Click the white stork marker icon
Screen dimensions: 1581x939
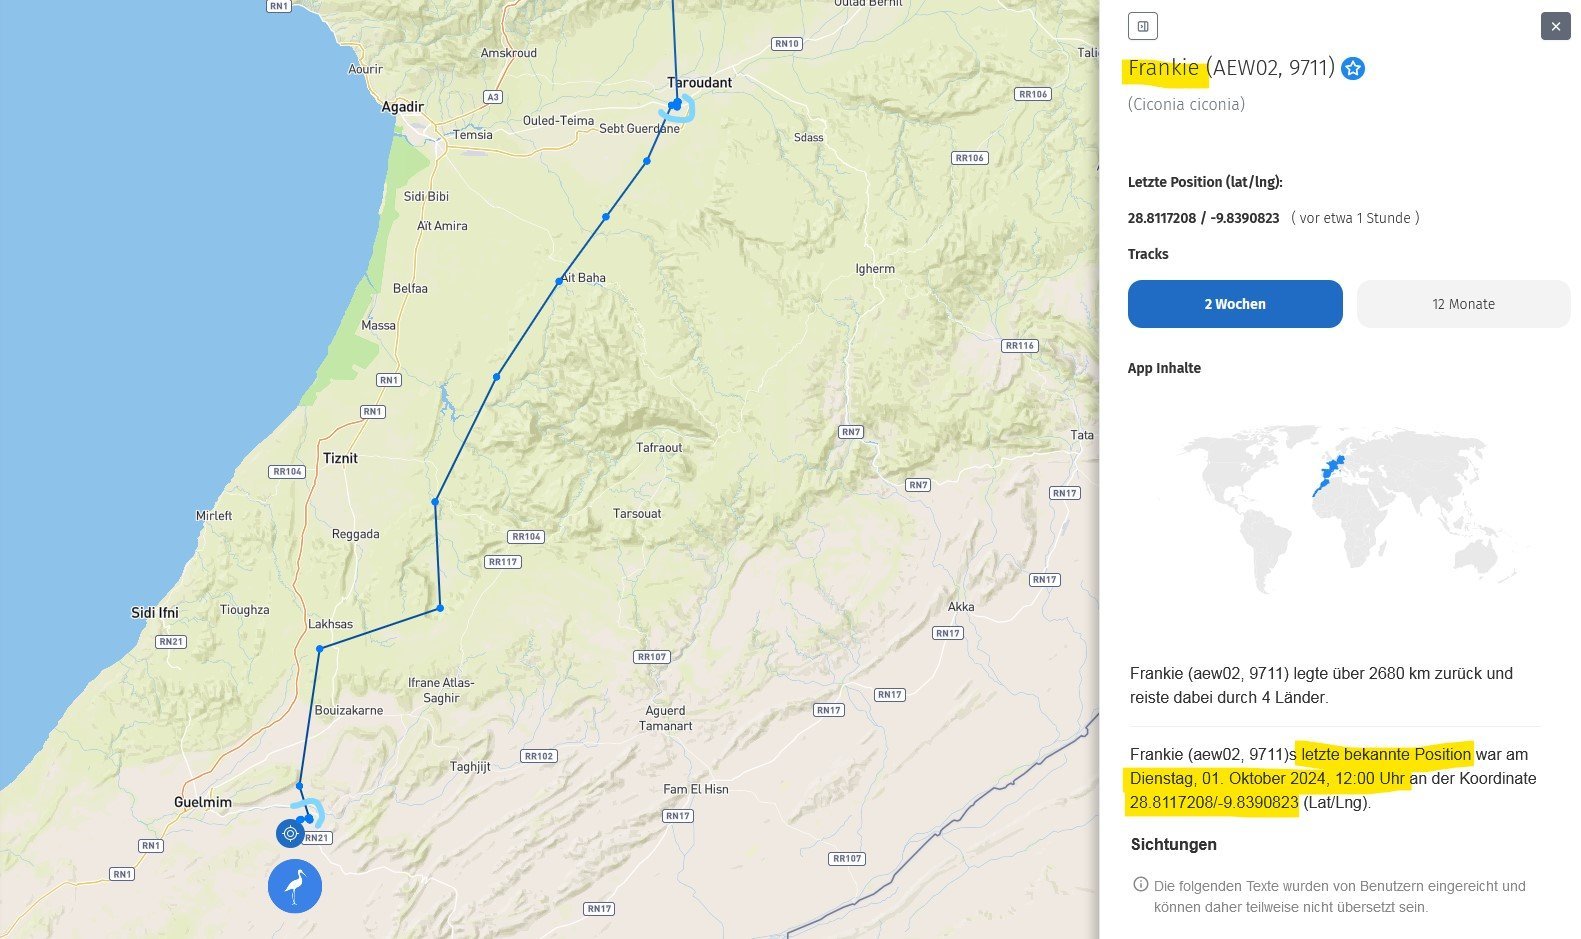tap(295, 886)
